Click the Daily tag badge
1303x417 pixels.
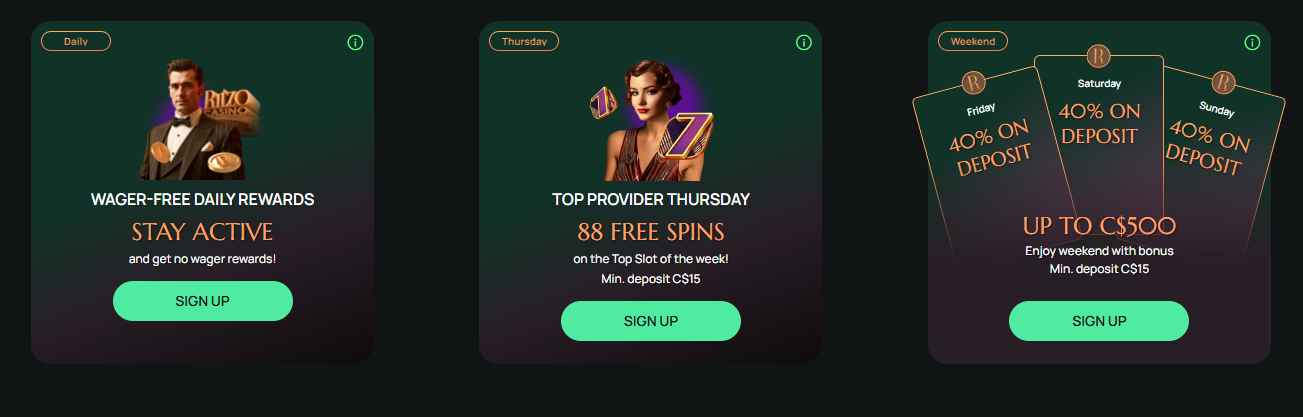pyautogui.click(x=76, y=41)
